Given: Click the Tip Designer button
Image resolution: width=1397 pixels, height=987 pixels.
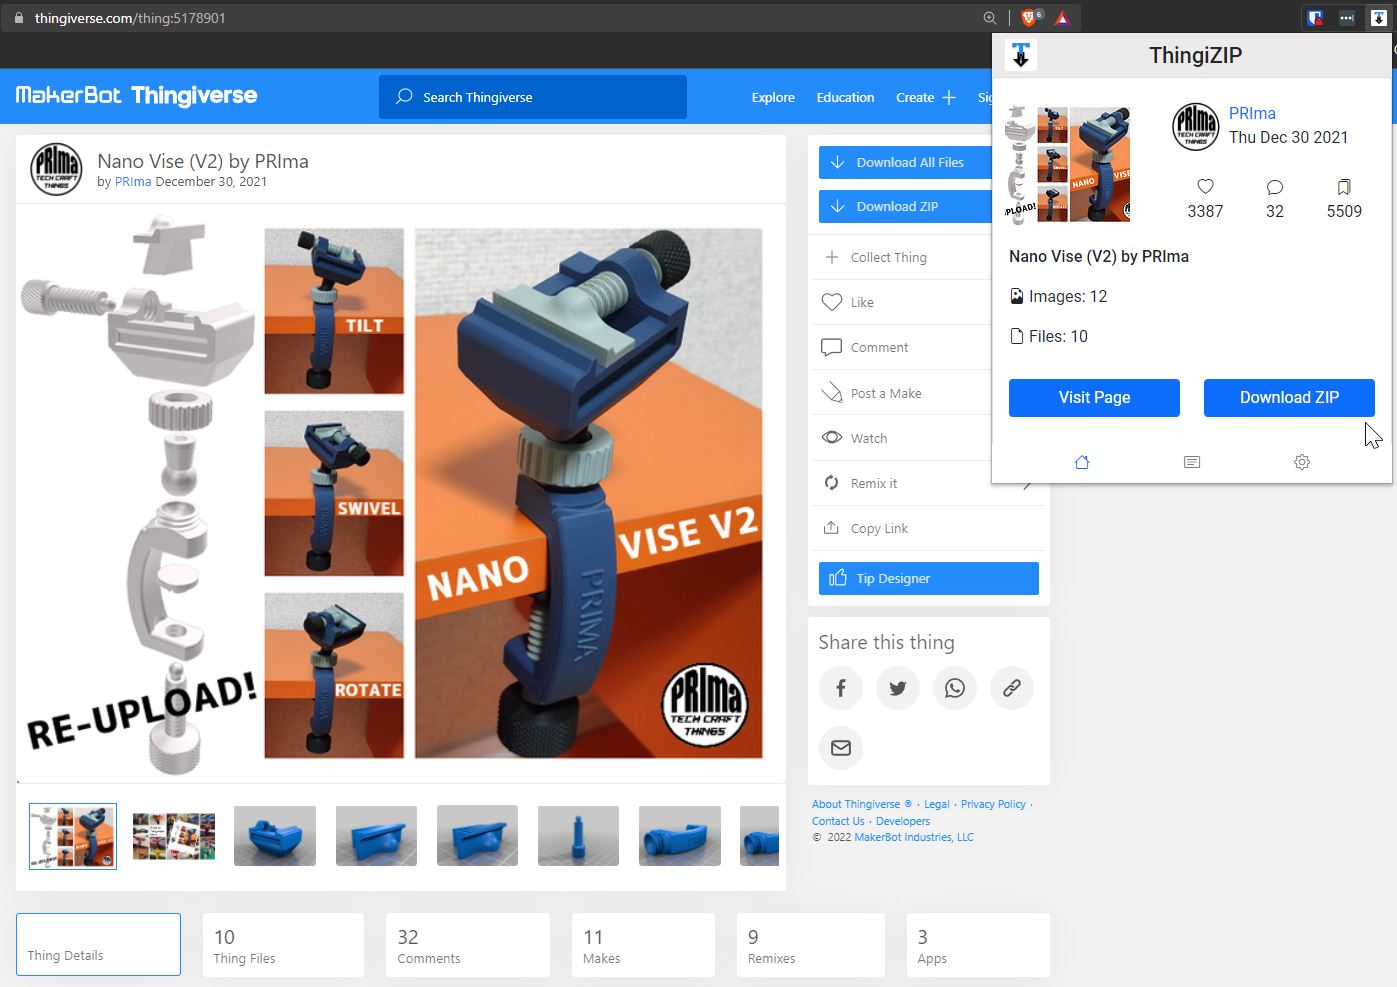Looking at the screenshot, I should point(929,578).
